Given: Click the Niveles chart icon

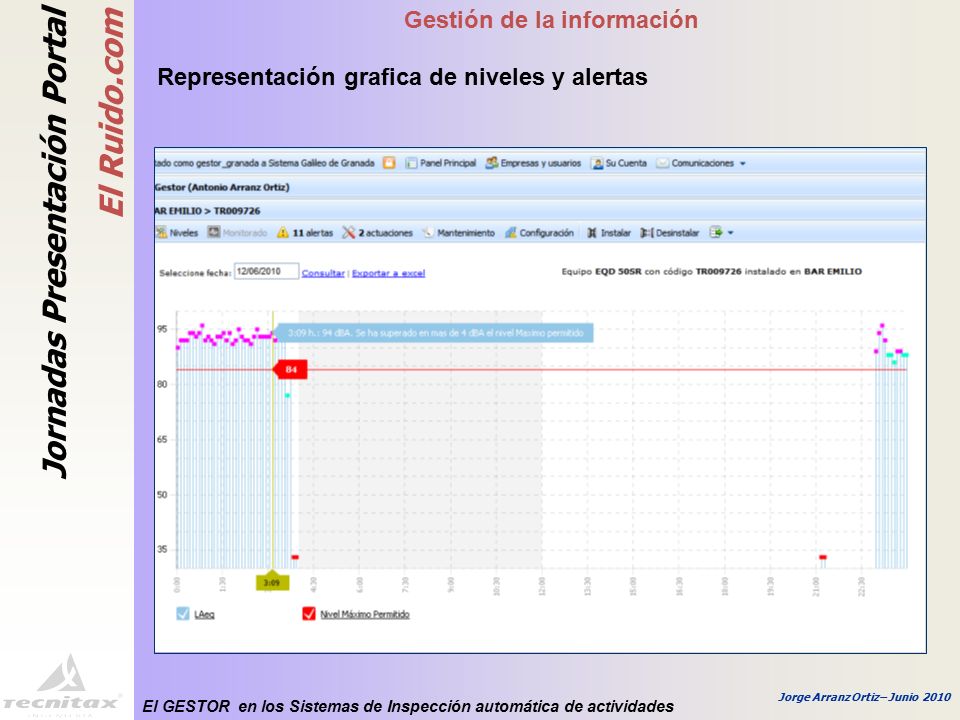Looking at the screenshot, I should (x=162, y=233).
